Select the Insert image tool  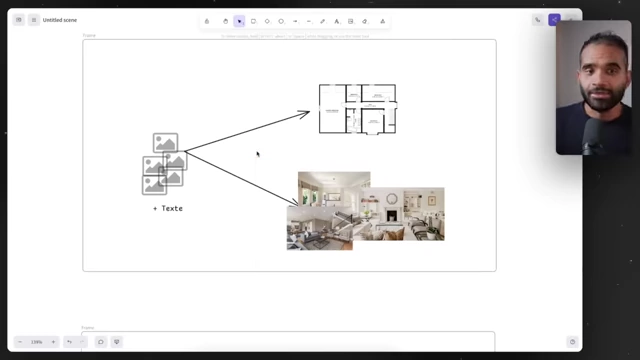point(351,21)
